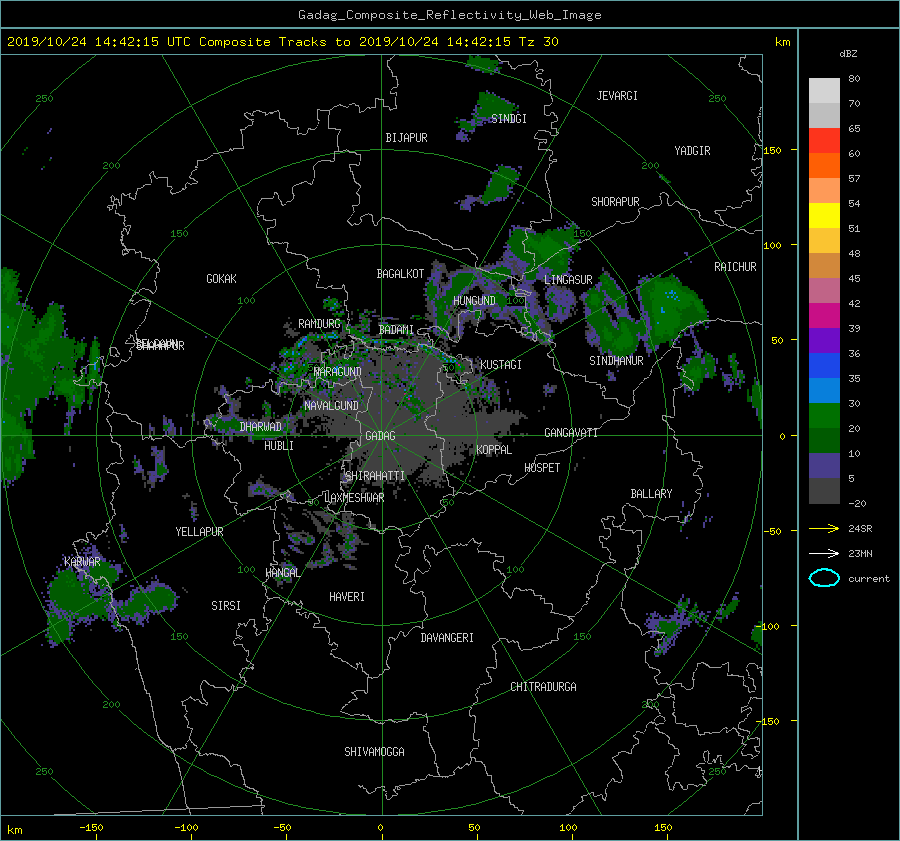
Task: Click the yellow 24SR track arrow
Action: (824, 528)
